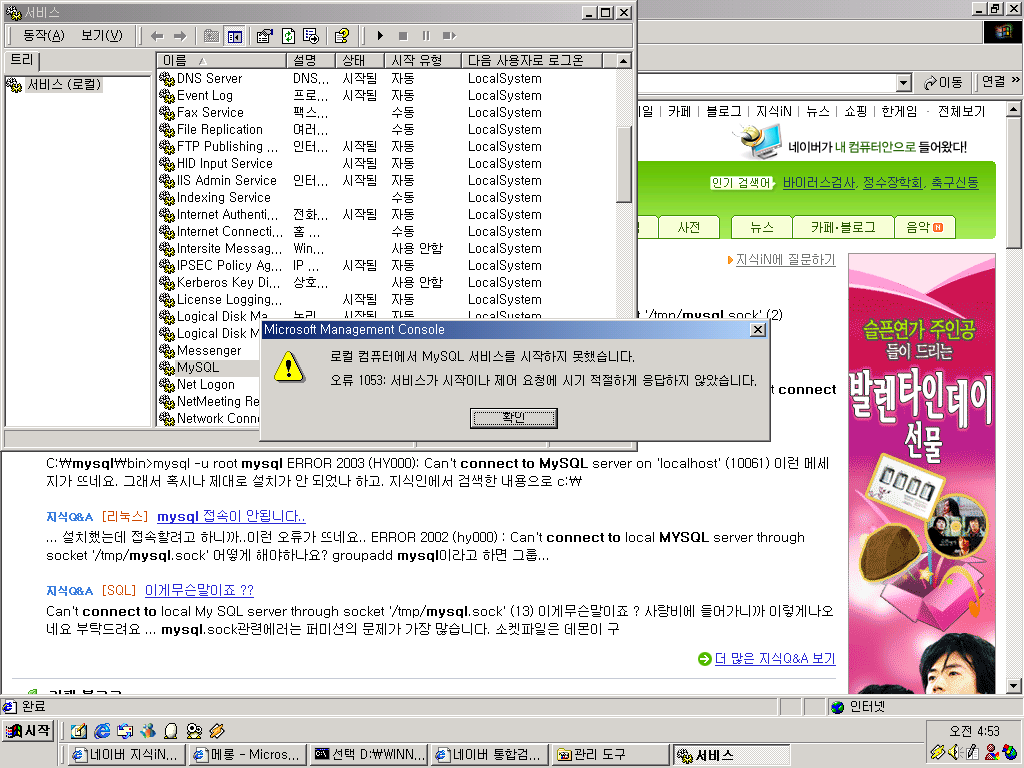Click the Pause Service icon
Viewport: 1024px width, 768px height.
click(x=426, y=36)
